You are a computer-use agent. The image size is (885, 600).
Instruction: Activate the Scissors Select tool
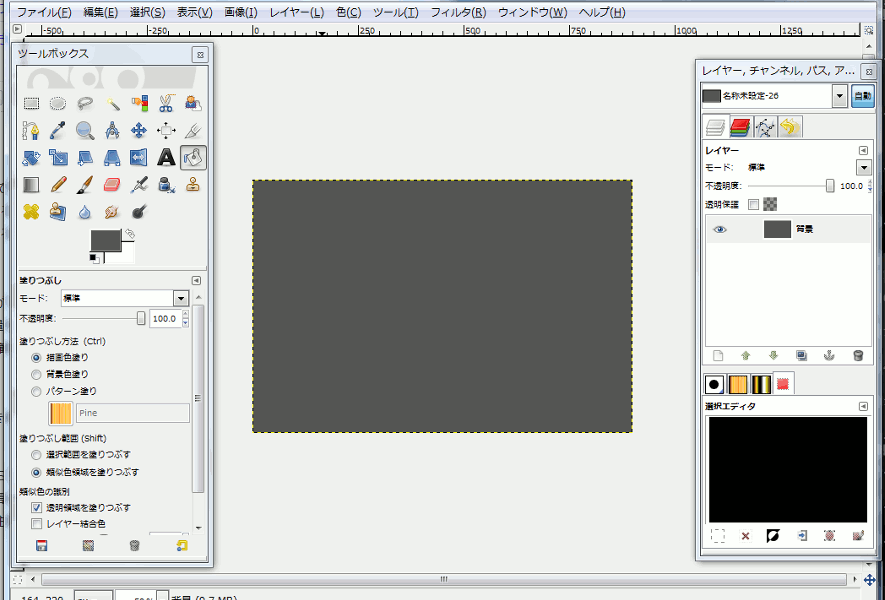[x=166, y=103]
